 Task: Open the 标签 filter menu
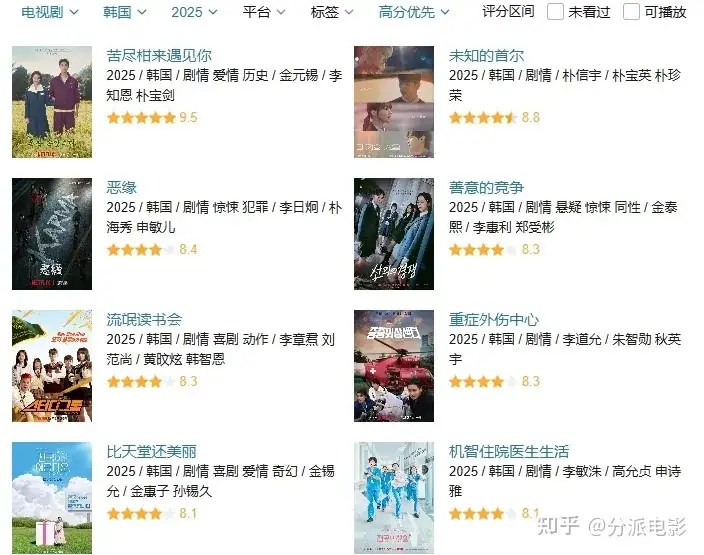pos(332,12)
